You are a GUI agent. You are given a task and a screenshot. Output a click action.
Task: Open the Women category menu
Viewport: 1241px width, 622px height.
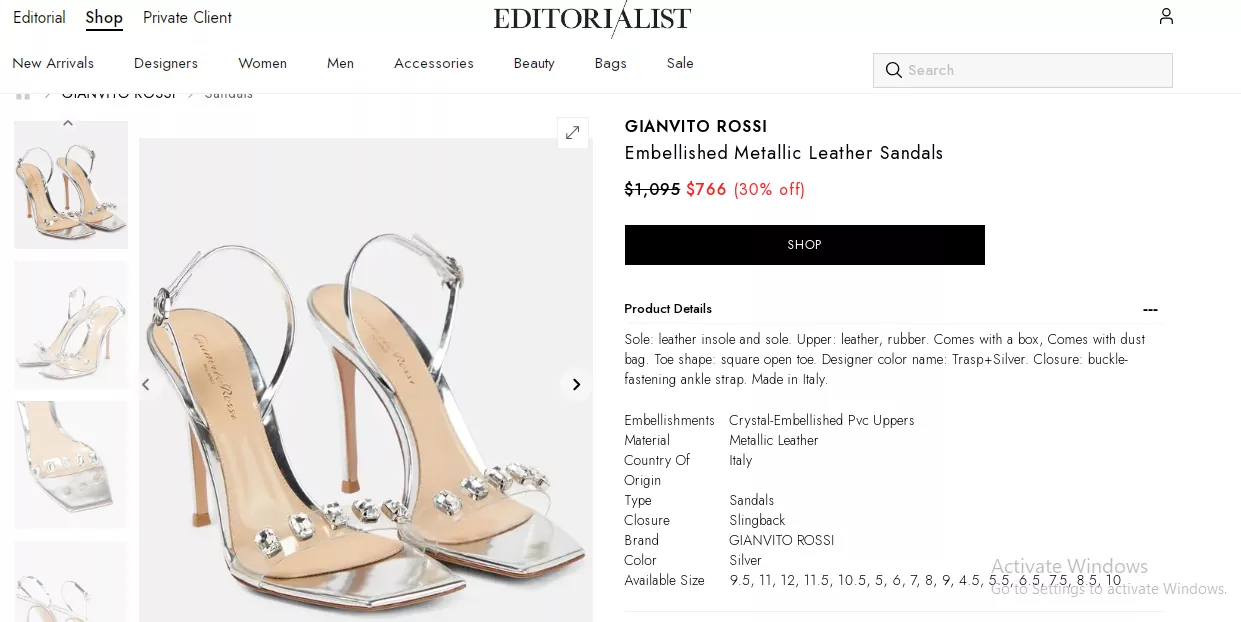point(262,63)
